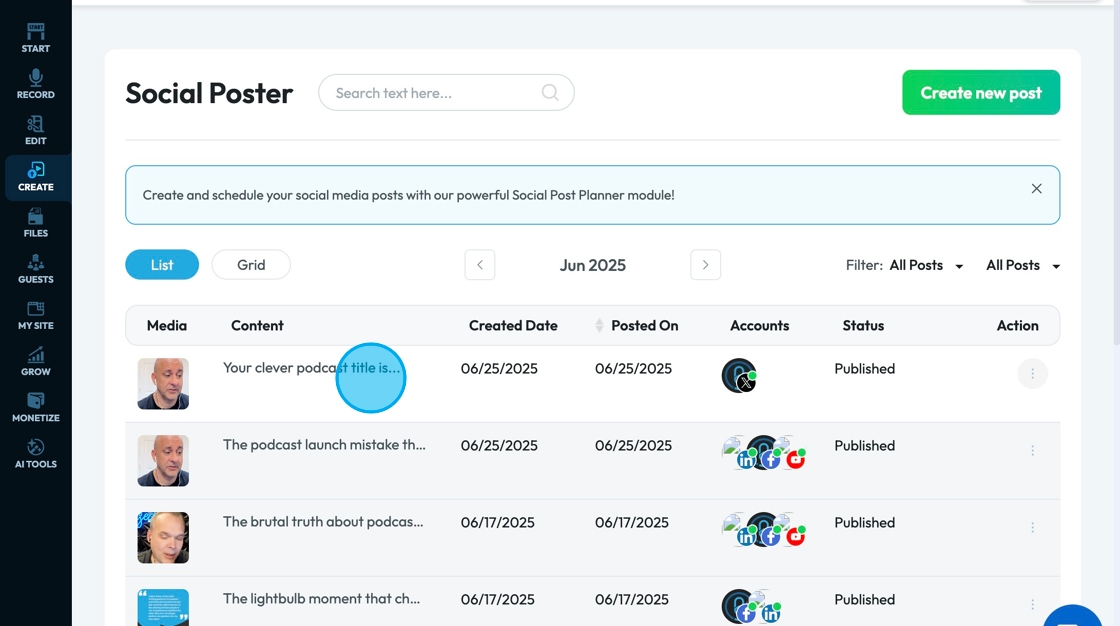The height and width of the screenshot is (626, 1120).
Task: Open 'The podcast launch mistake th...' post
Action: coord(324,444)
